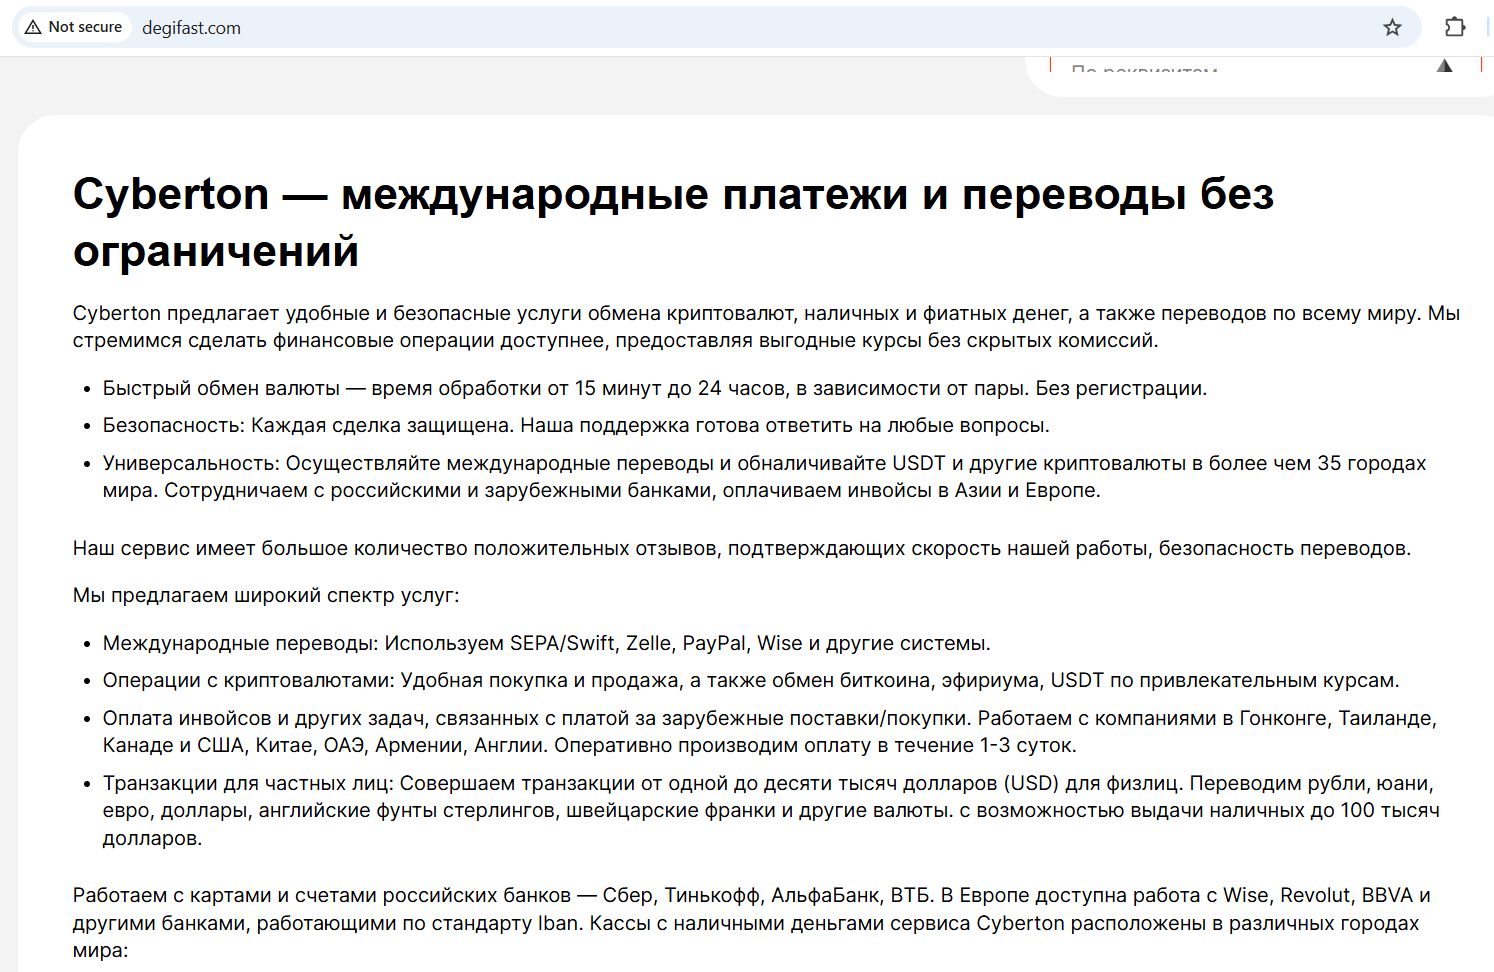Screen dimensions: 1494x972
Task: Click the paragraph "Работаем с картами и счетами"
Action: [x=752, y=923]
